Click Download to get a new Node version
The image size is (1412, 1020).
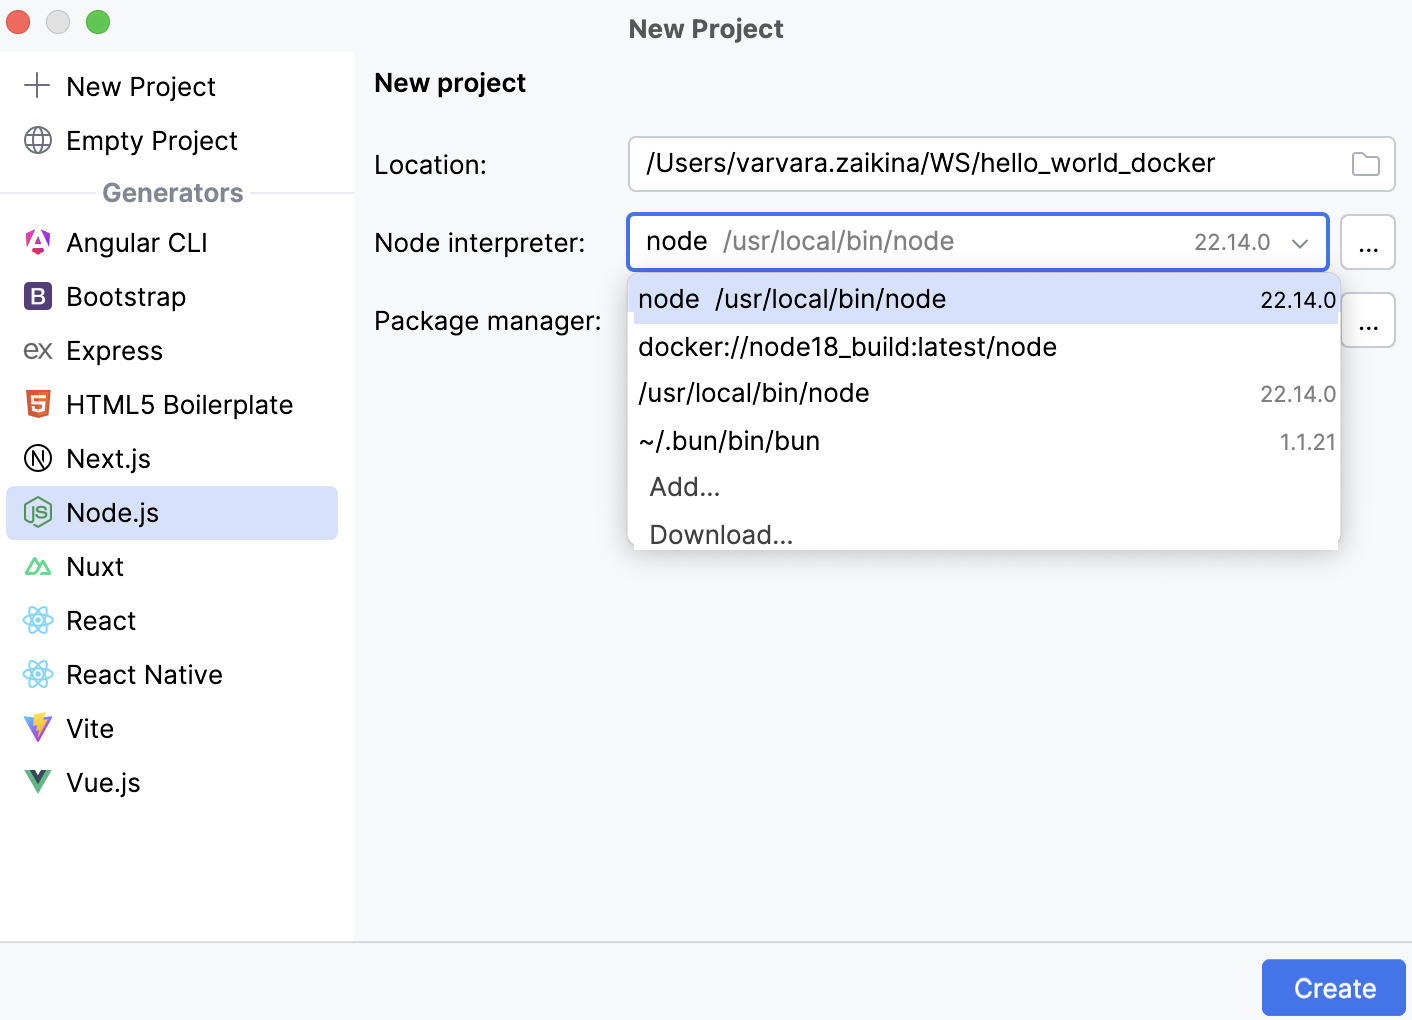(x=720, y=534)
